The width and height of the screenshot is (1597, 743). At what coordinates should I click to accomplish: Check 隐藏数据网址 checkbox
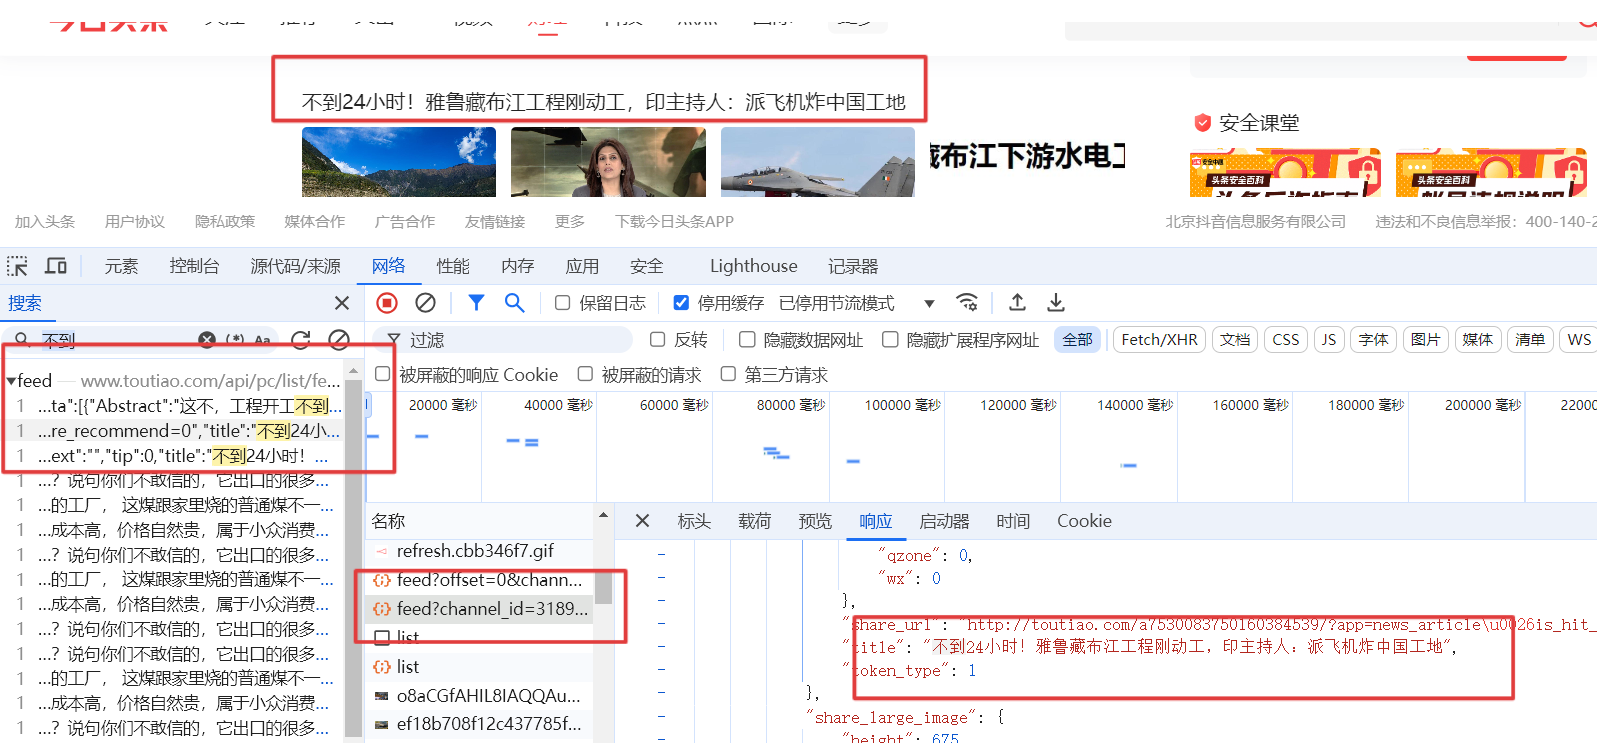pyautogui.click(x=746, y=340)
